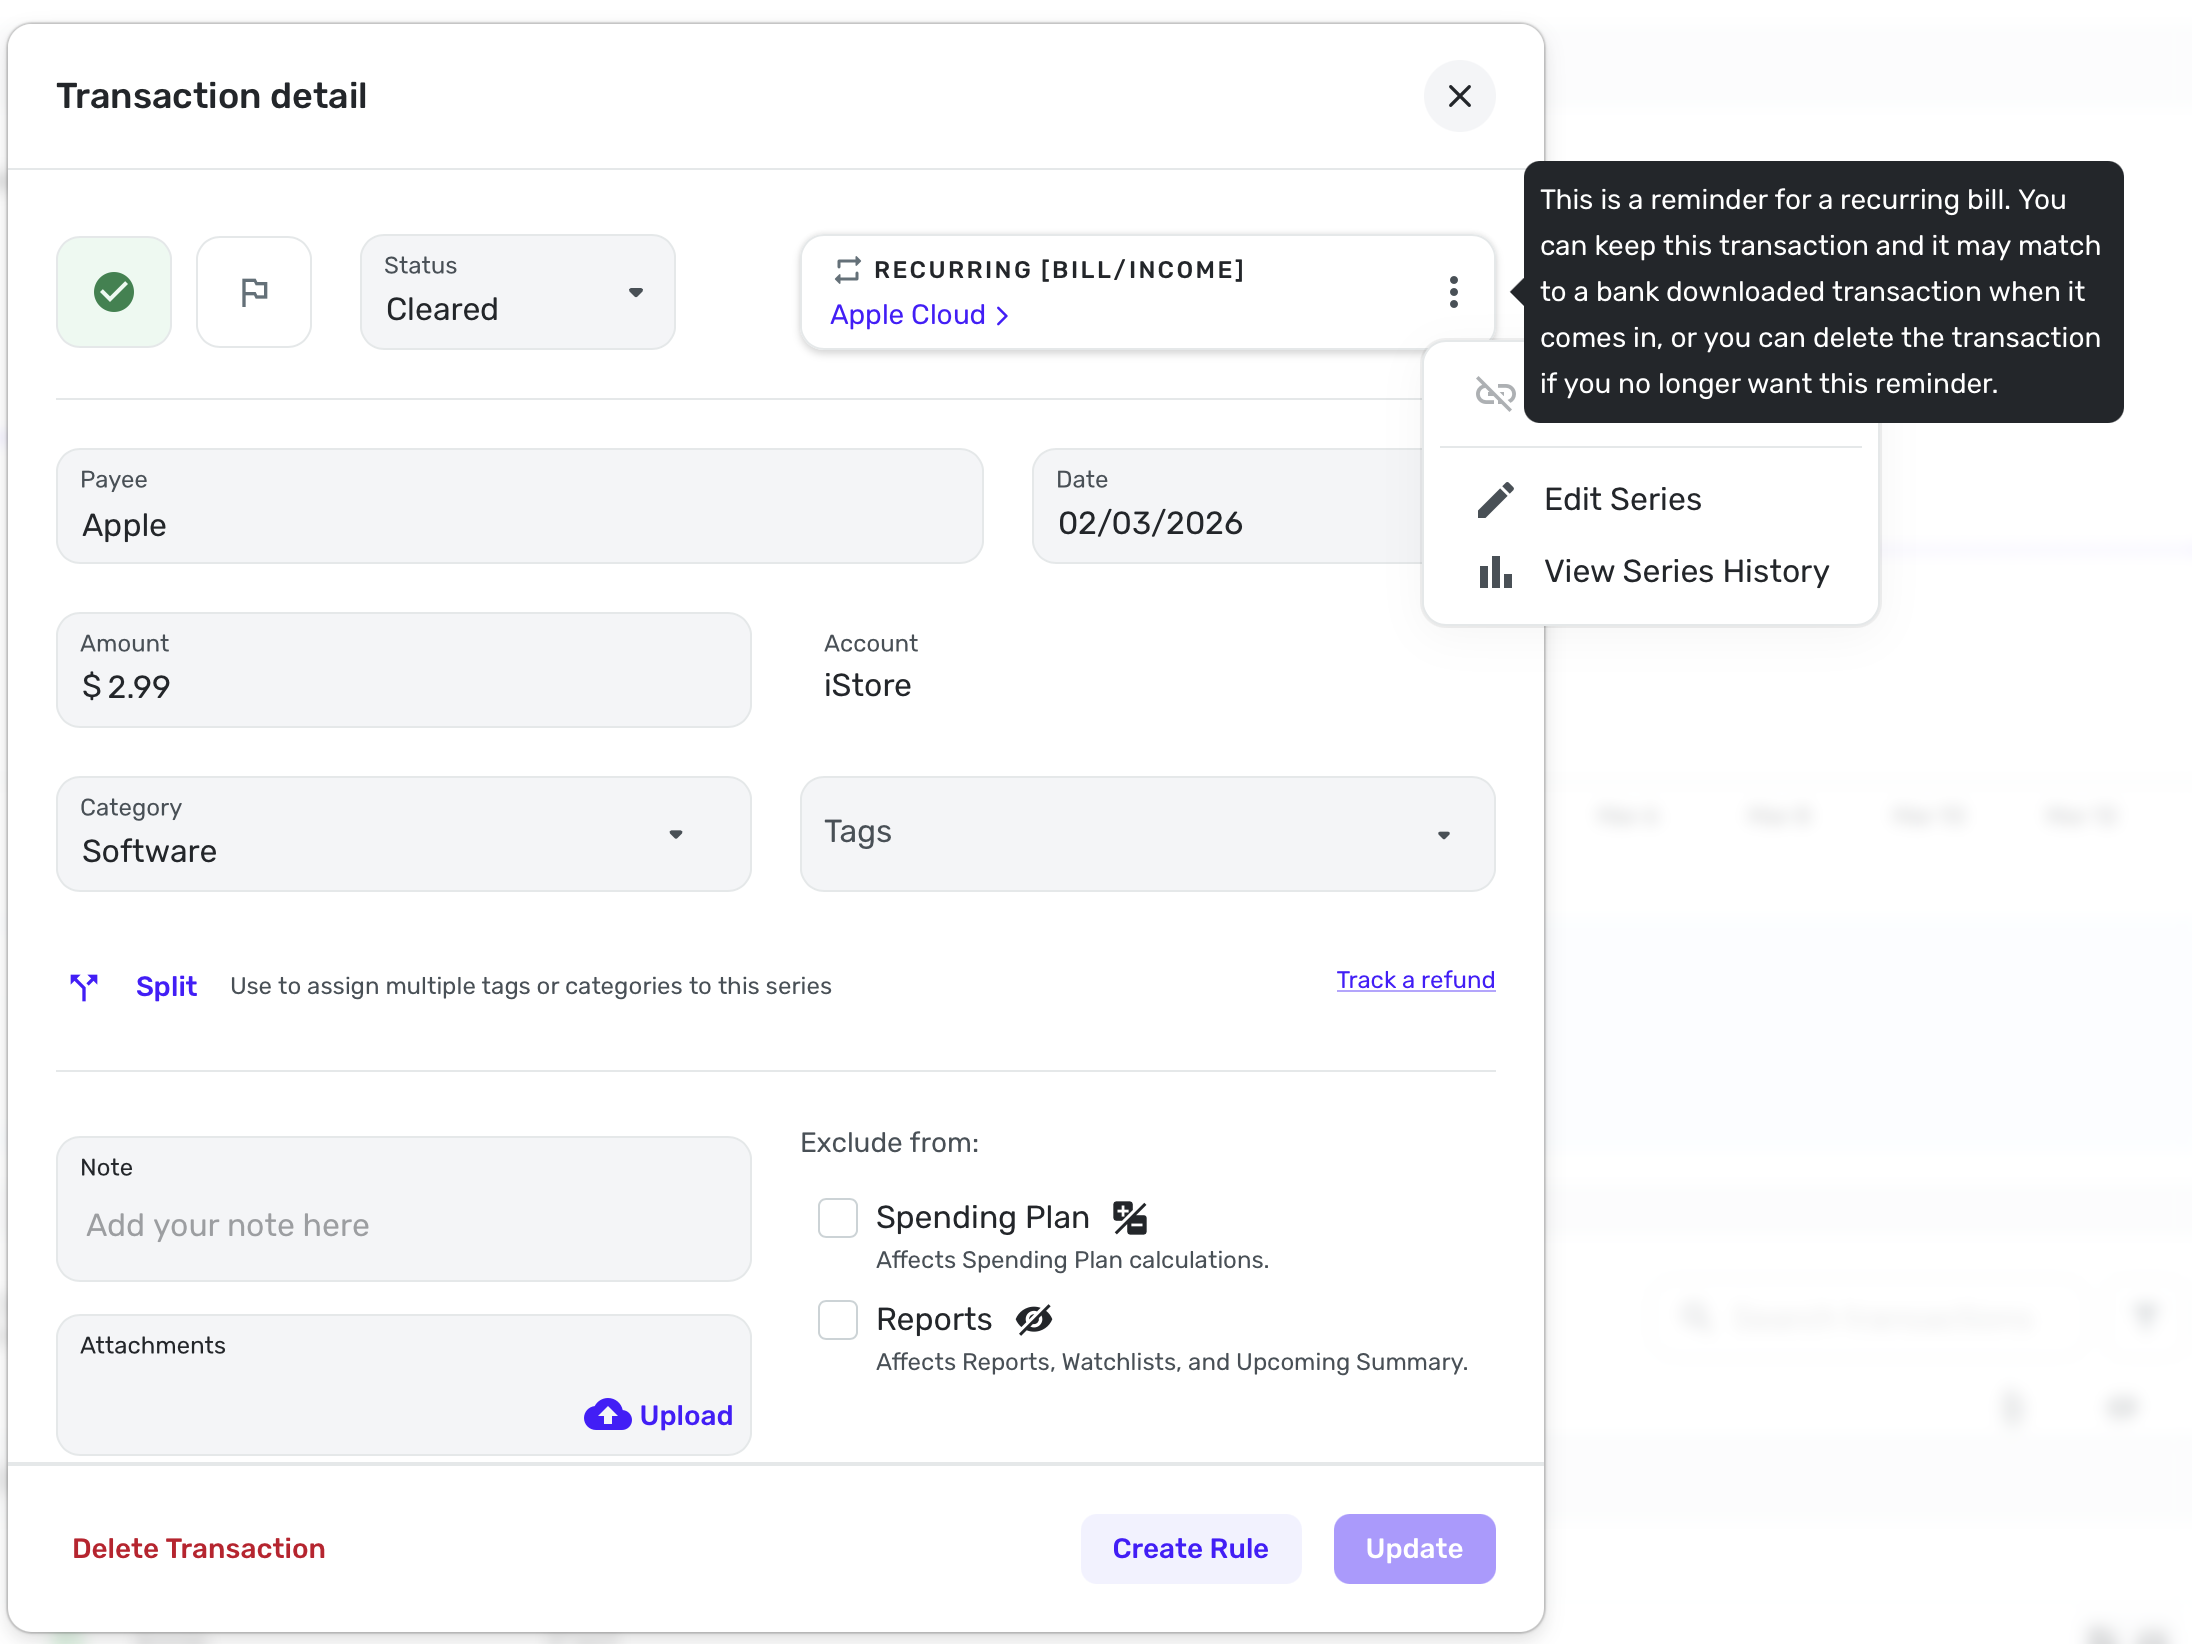Click the green reviewed checkmark icon

[x=114, y=292]
